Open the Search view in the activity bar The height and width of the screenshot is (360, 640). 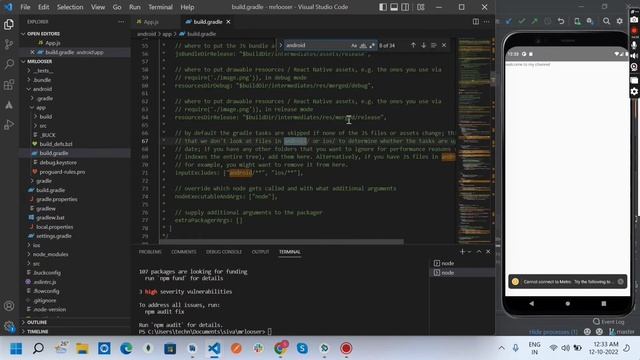(x=9, y=64)
